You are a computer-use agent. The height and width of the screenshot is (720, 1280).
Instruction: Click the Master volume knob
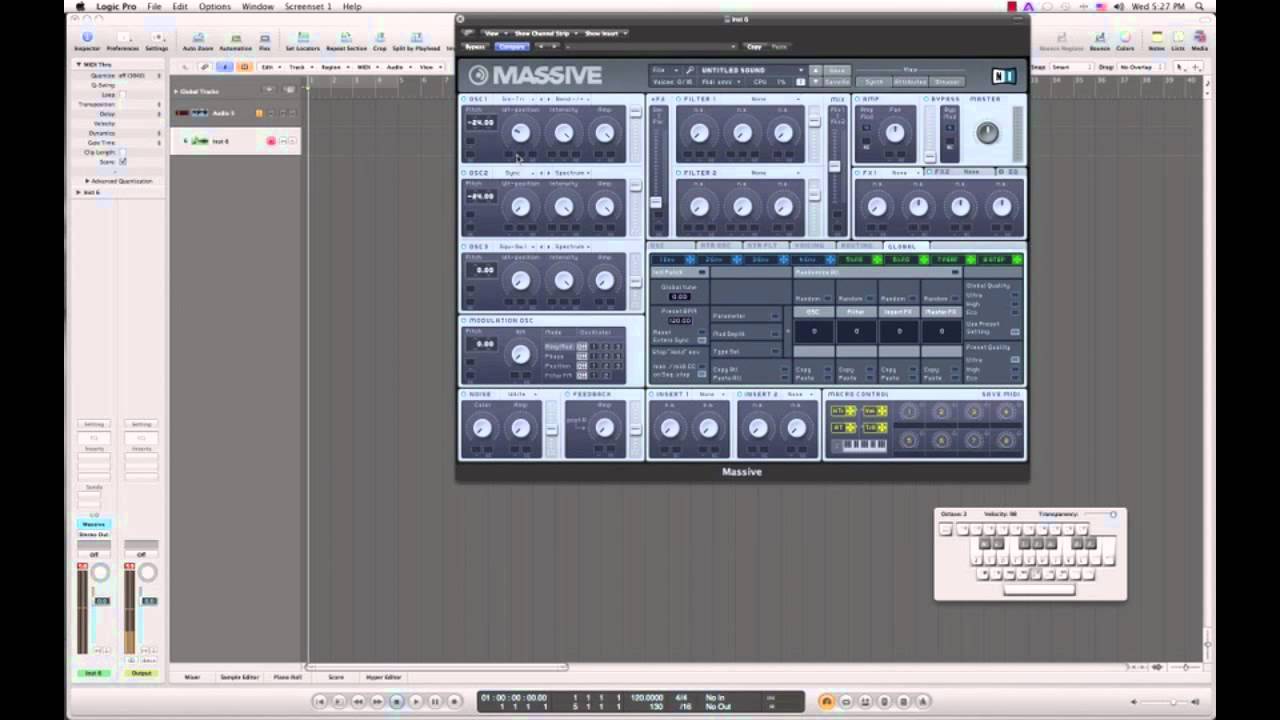(987, 133)
